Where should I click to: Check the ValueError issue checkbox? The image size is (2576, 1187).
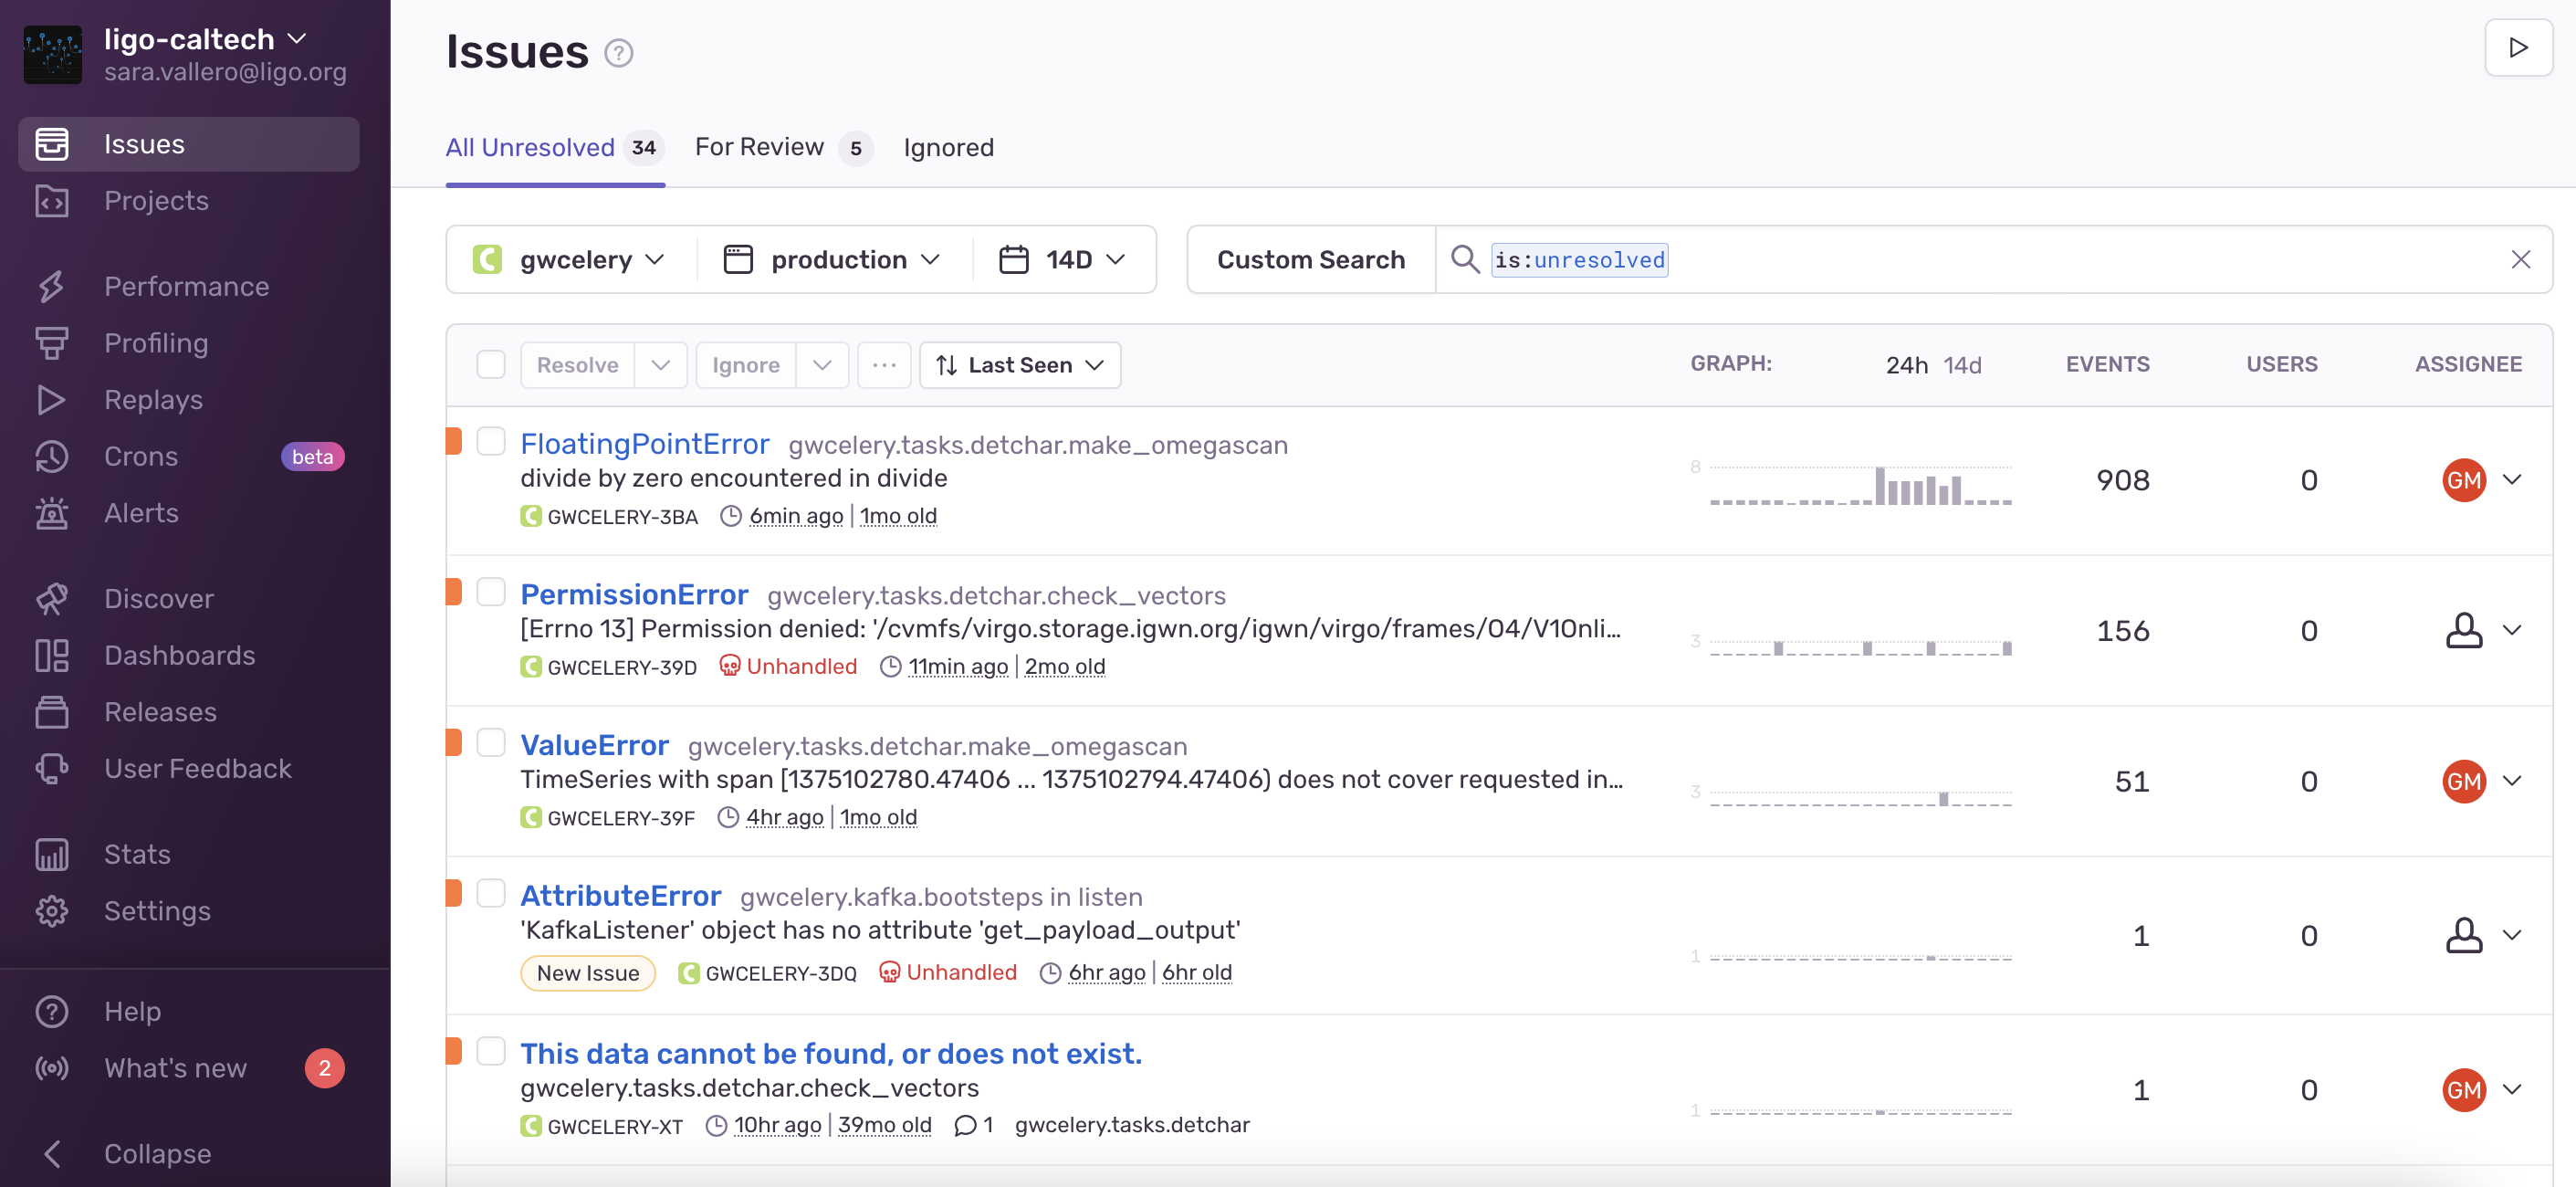[491, 742]
